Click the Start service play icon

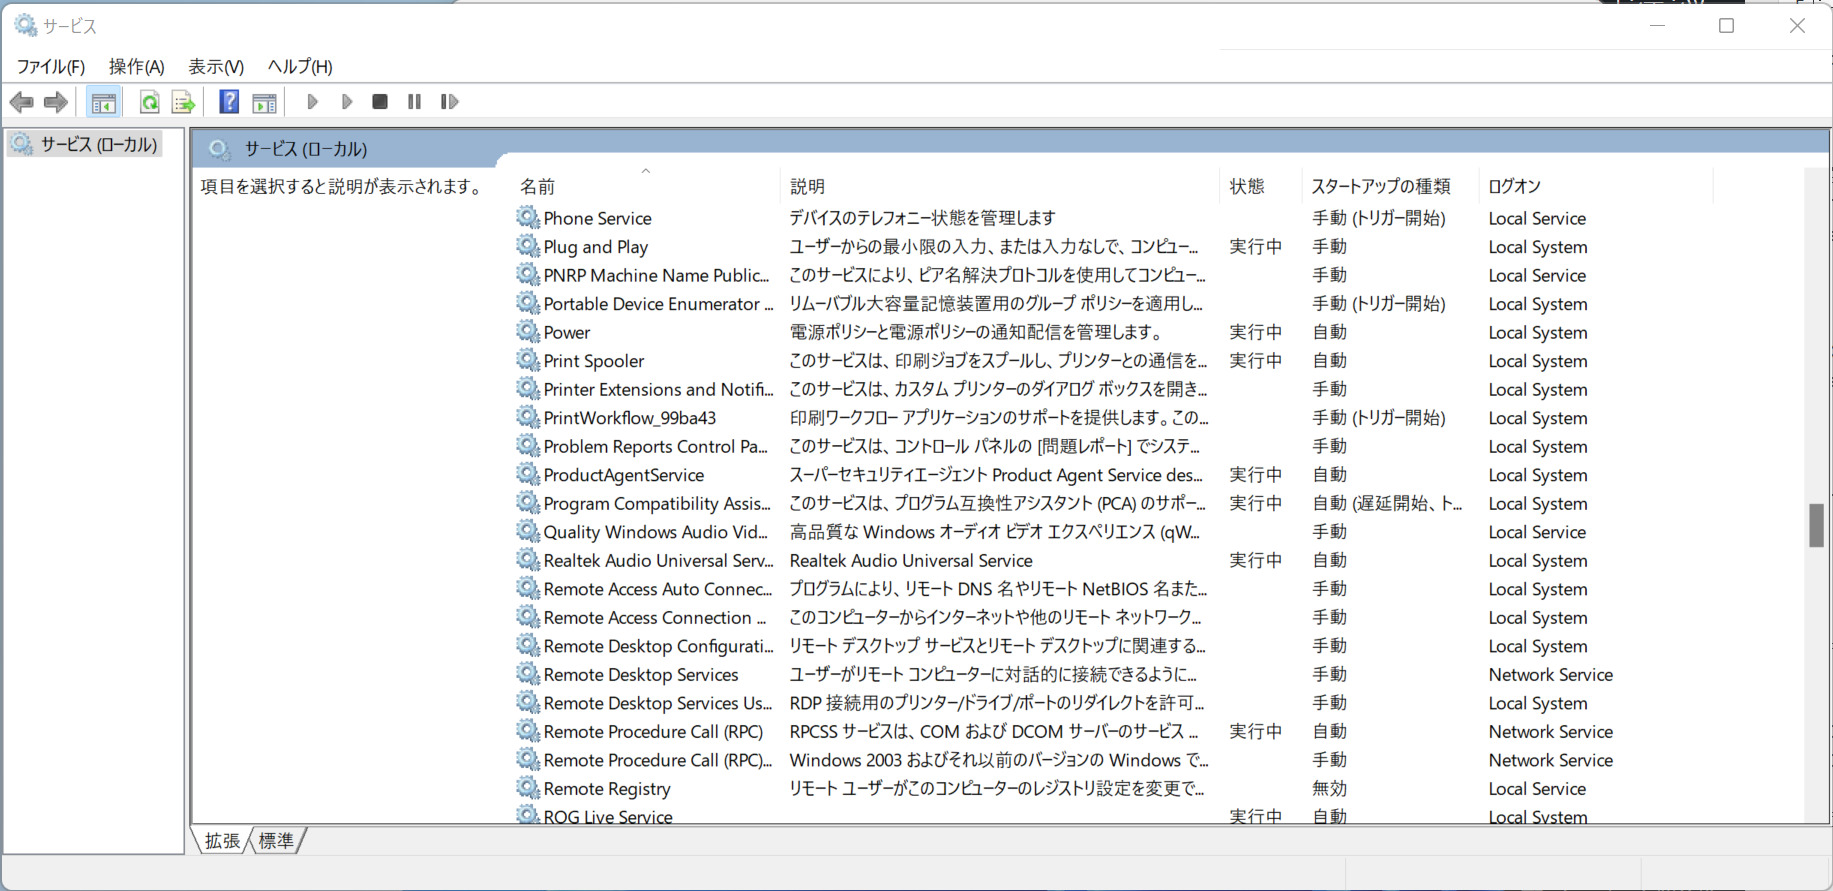pos(312,102)
